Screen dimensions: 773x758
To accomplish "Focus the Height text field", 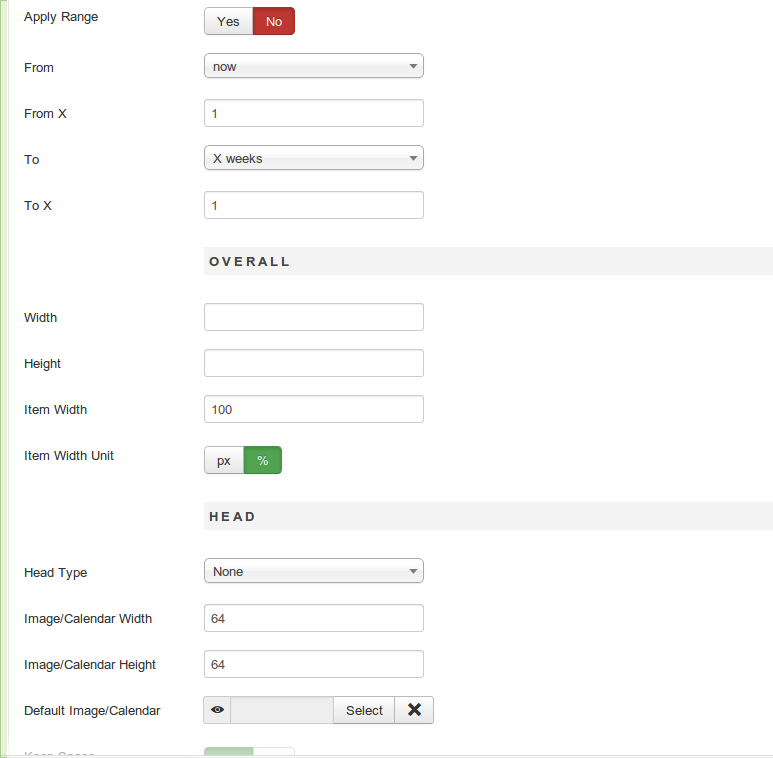I will pyautogui.click(x=314, y=363).
